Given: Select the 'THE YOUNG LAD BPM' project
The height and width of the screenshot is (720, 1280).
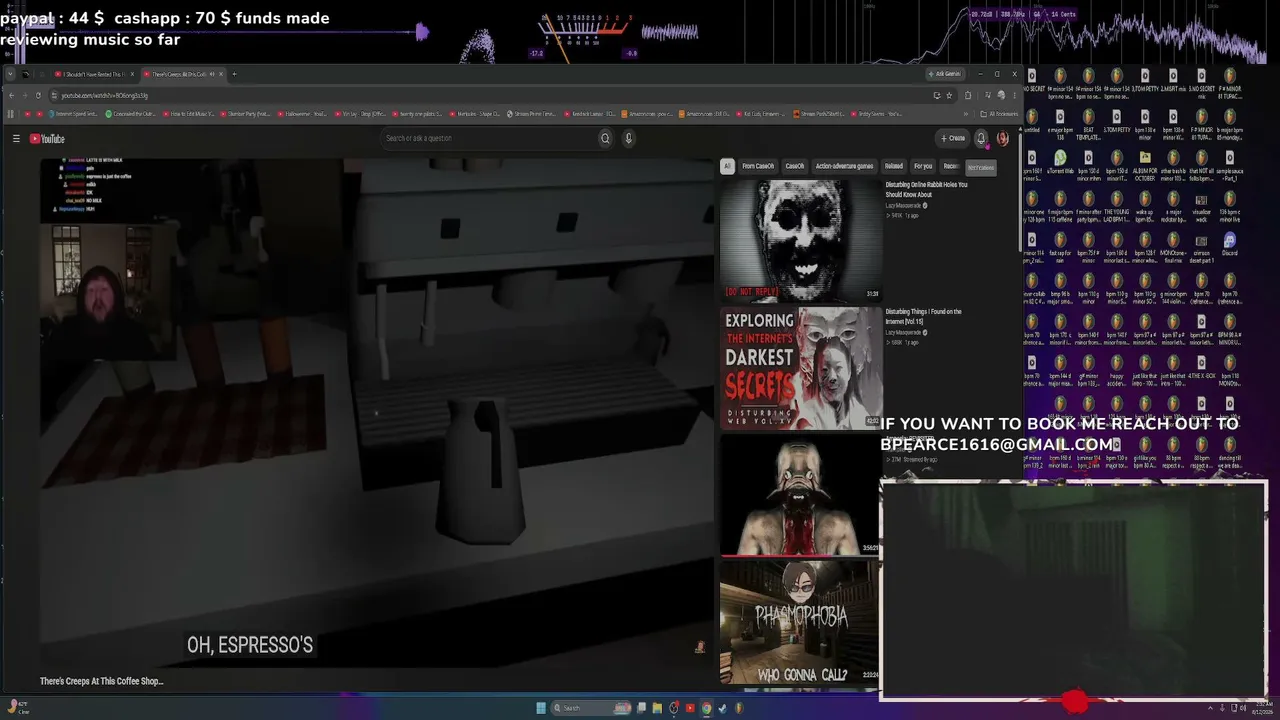Looking at the screenshot, I should click(x=1116, y=205).
